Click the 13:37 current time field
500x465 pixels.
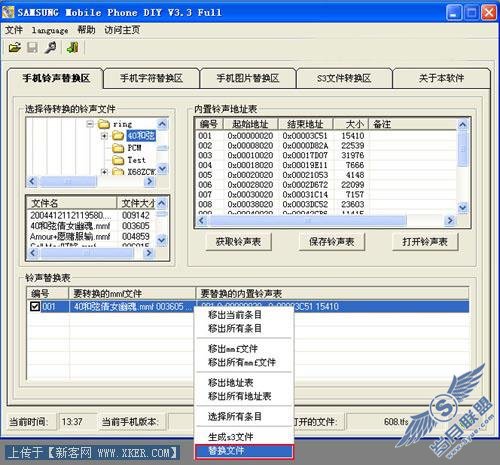(76, 422)
